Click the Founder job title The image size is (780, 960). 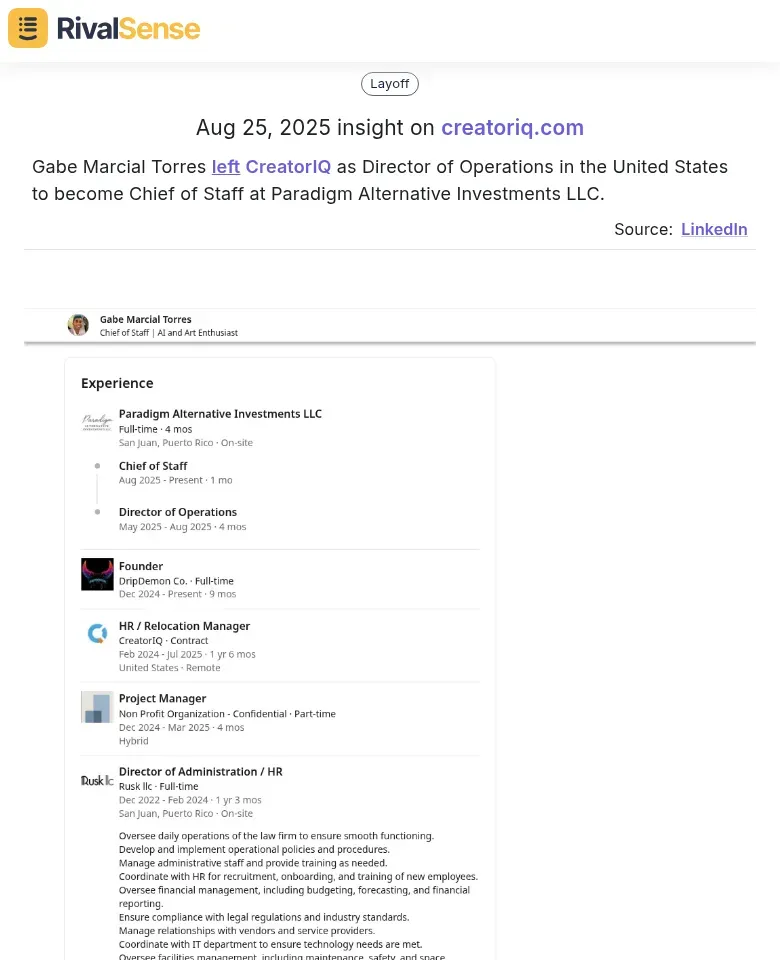tap(141, 566)
